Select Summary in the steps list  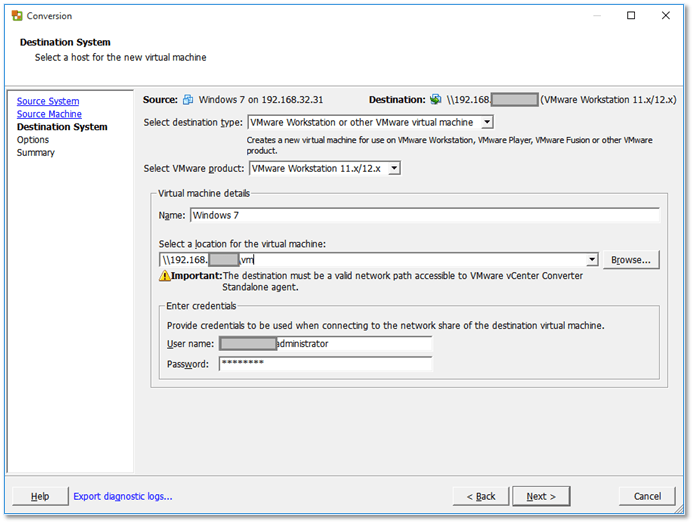click(x=35, y=153)
